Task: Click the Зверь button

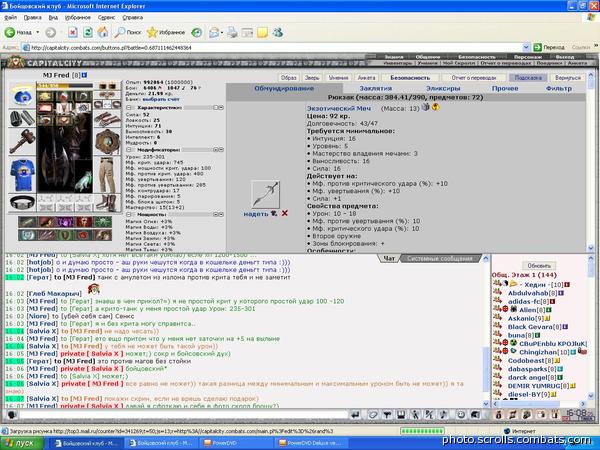Action: click(x=312, y=78)
